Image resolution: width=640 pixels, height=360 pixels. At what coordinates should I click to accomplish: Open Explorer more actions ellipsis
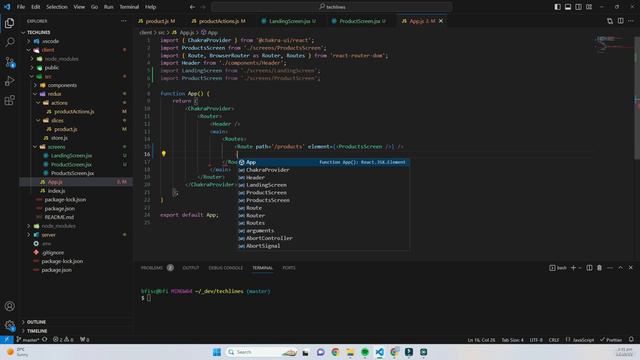[x=124, y=21]
